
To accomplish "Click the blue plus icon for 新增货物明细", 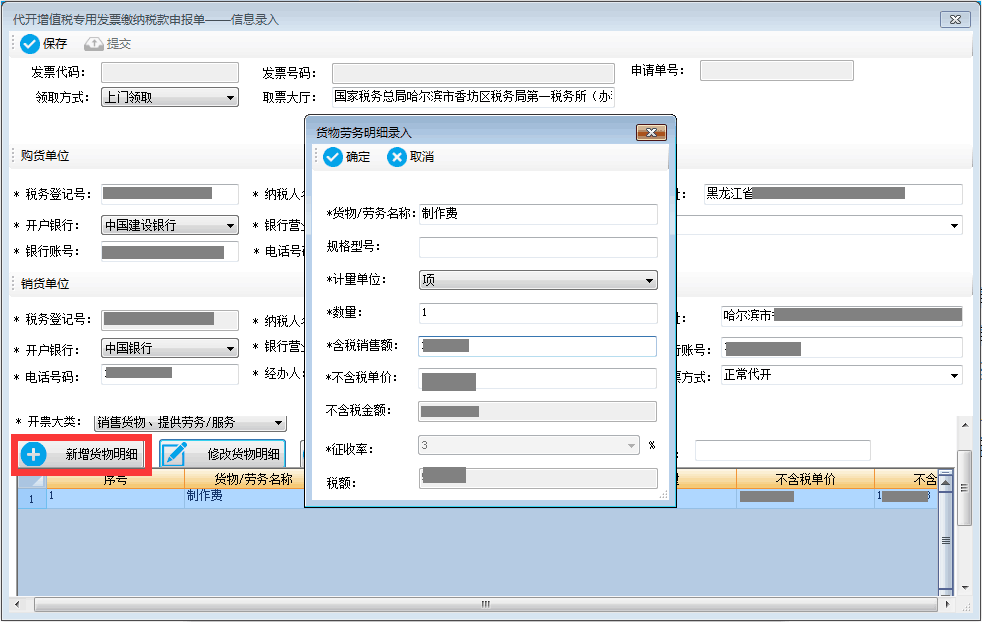I will 34,454.
